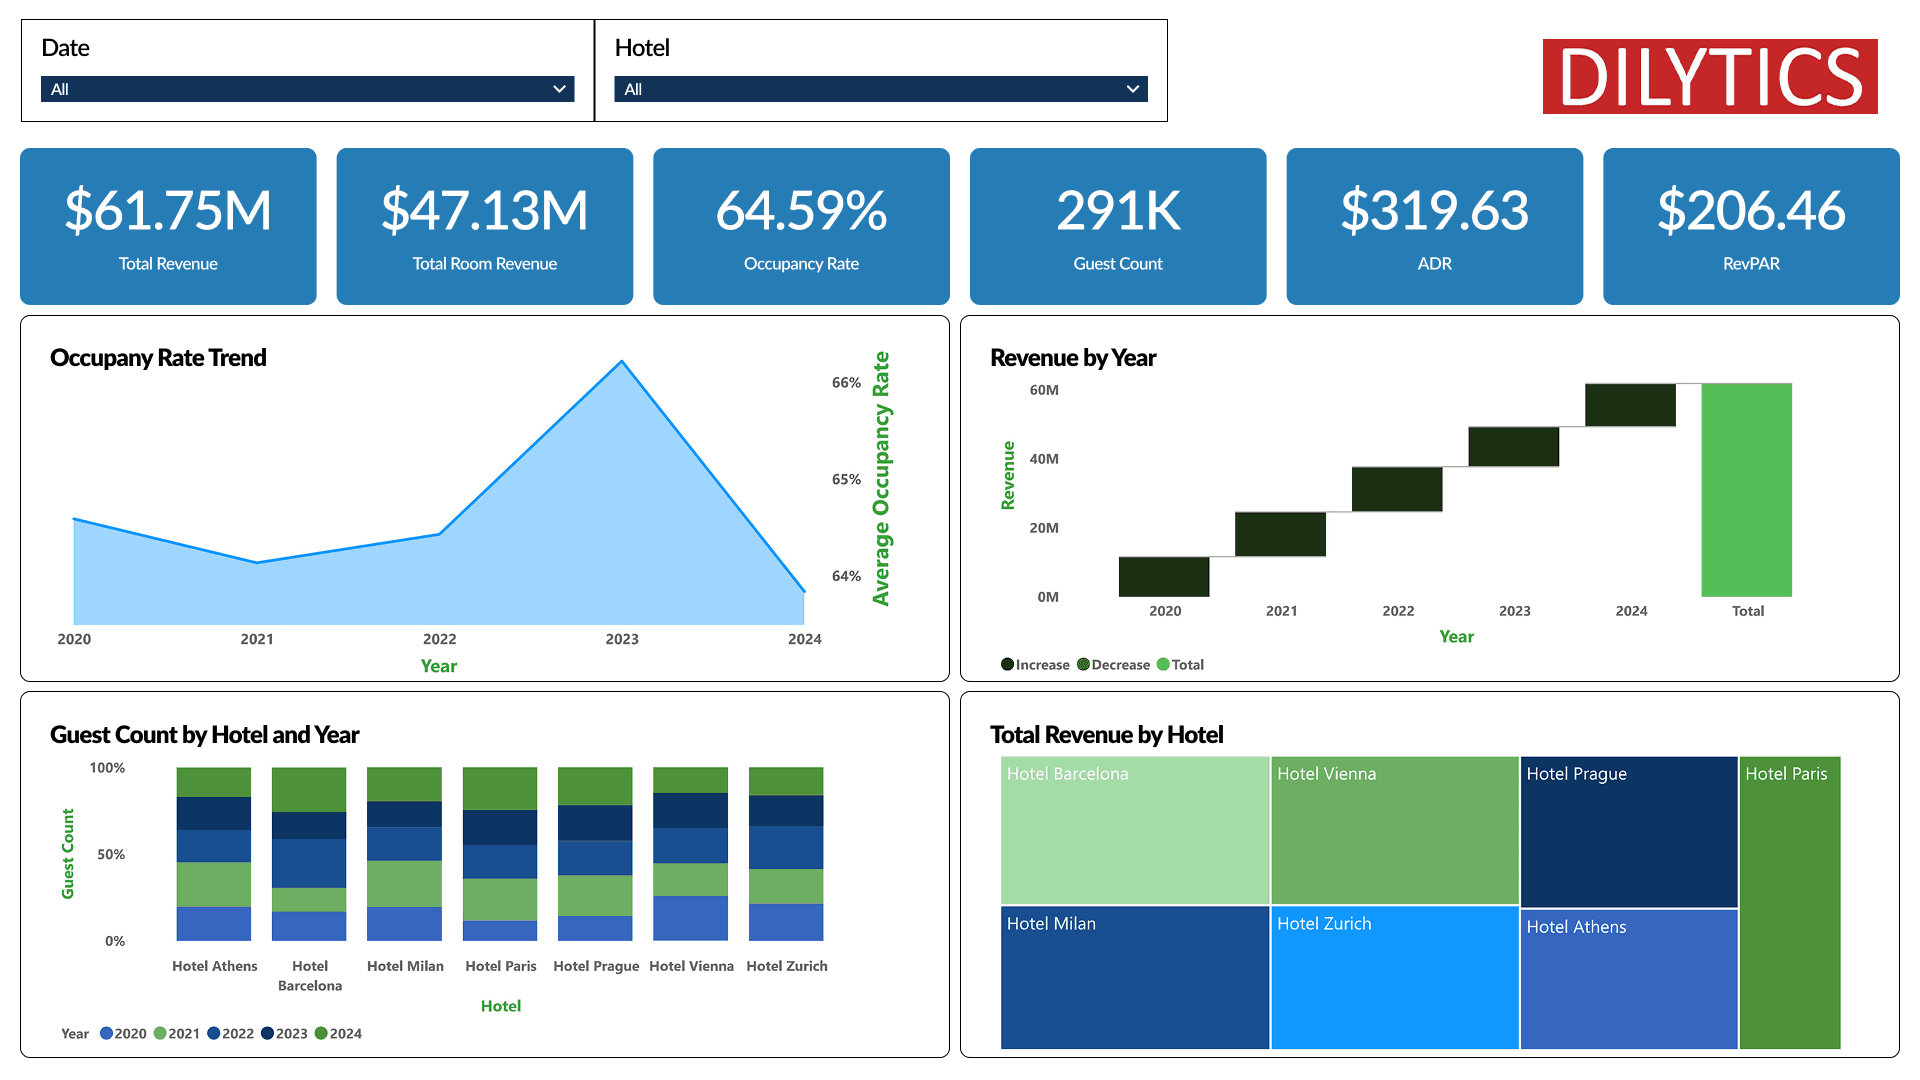The height and width of the screenshot is (1080, 1920).
Task: Click the green Total waterfall bar
Action: tap(1746, 490)
